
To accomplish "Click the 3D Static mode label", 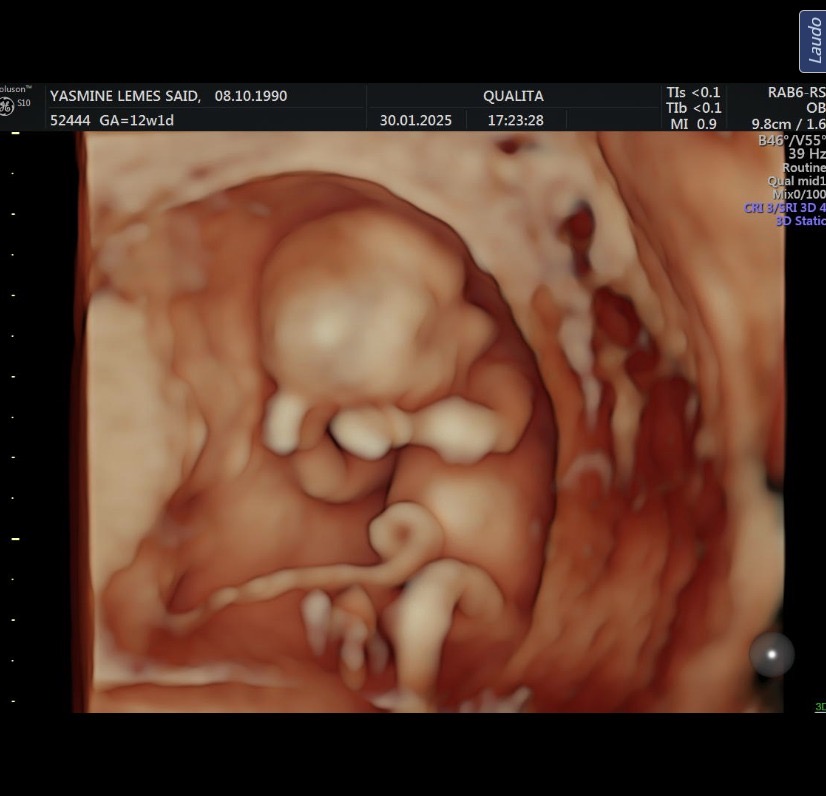I will [x=800, y=221].
